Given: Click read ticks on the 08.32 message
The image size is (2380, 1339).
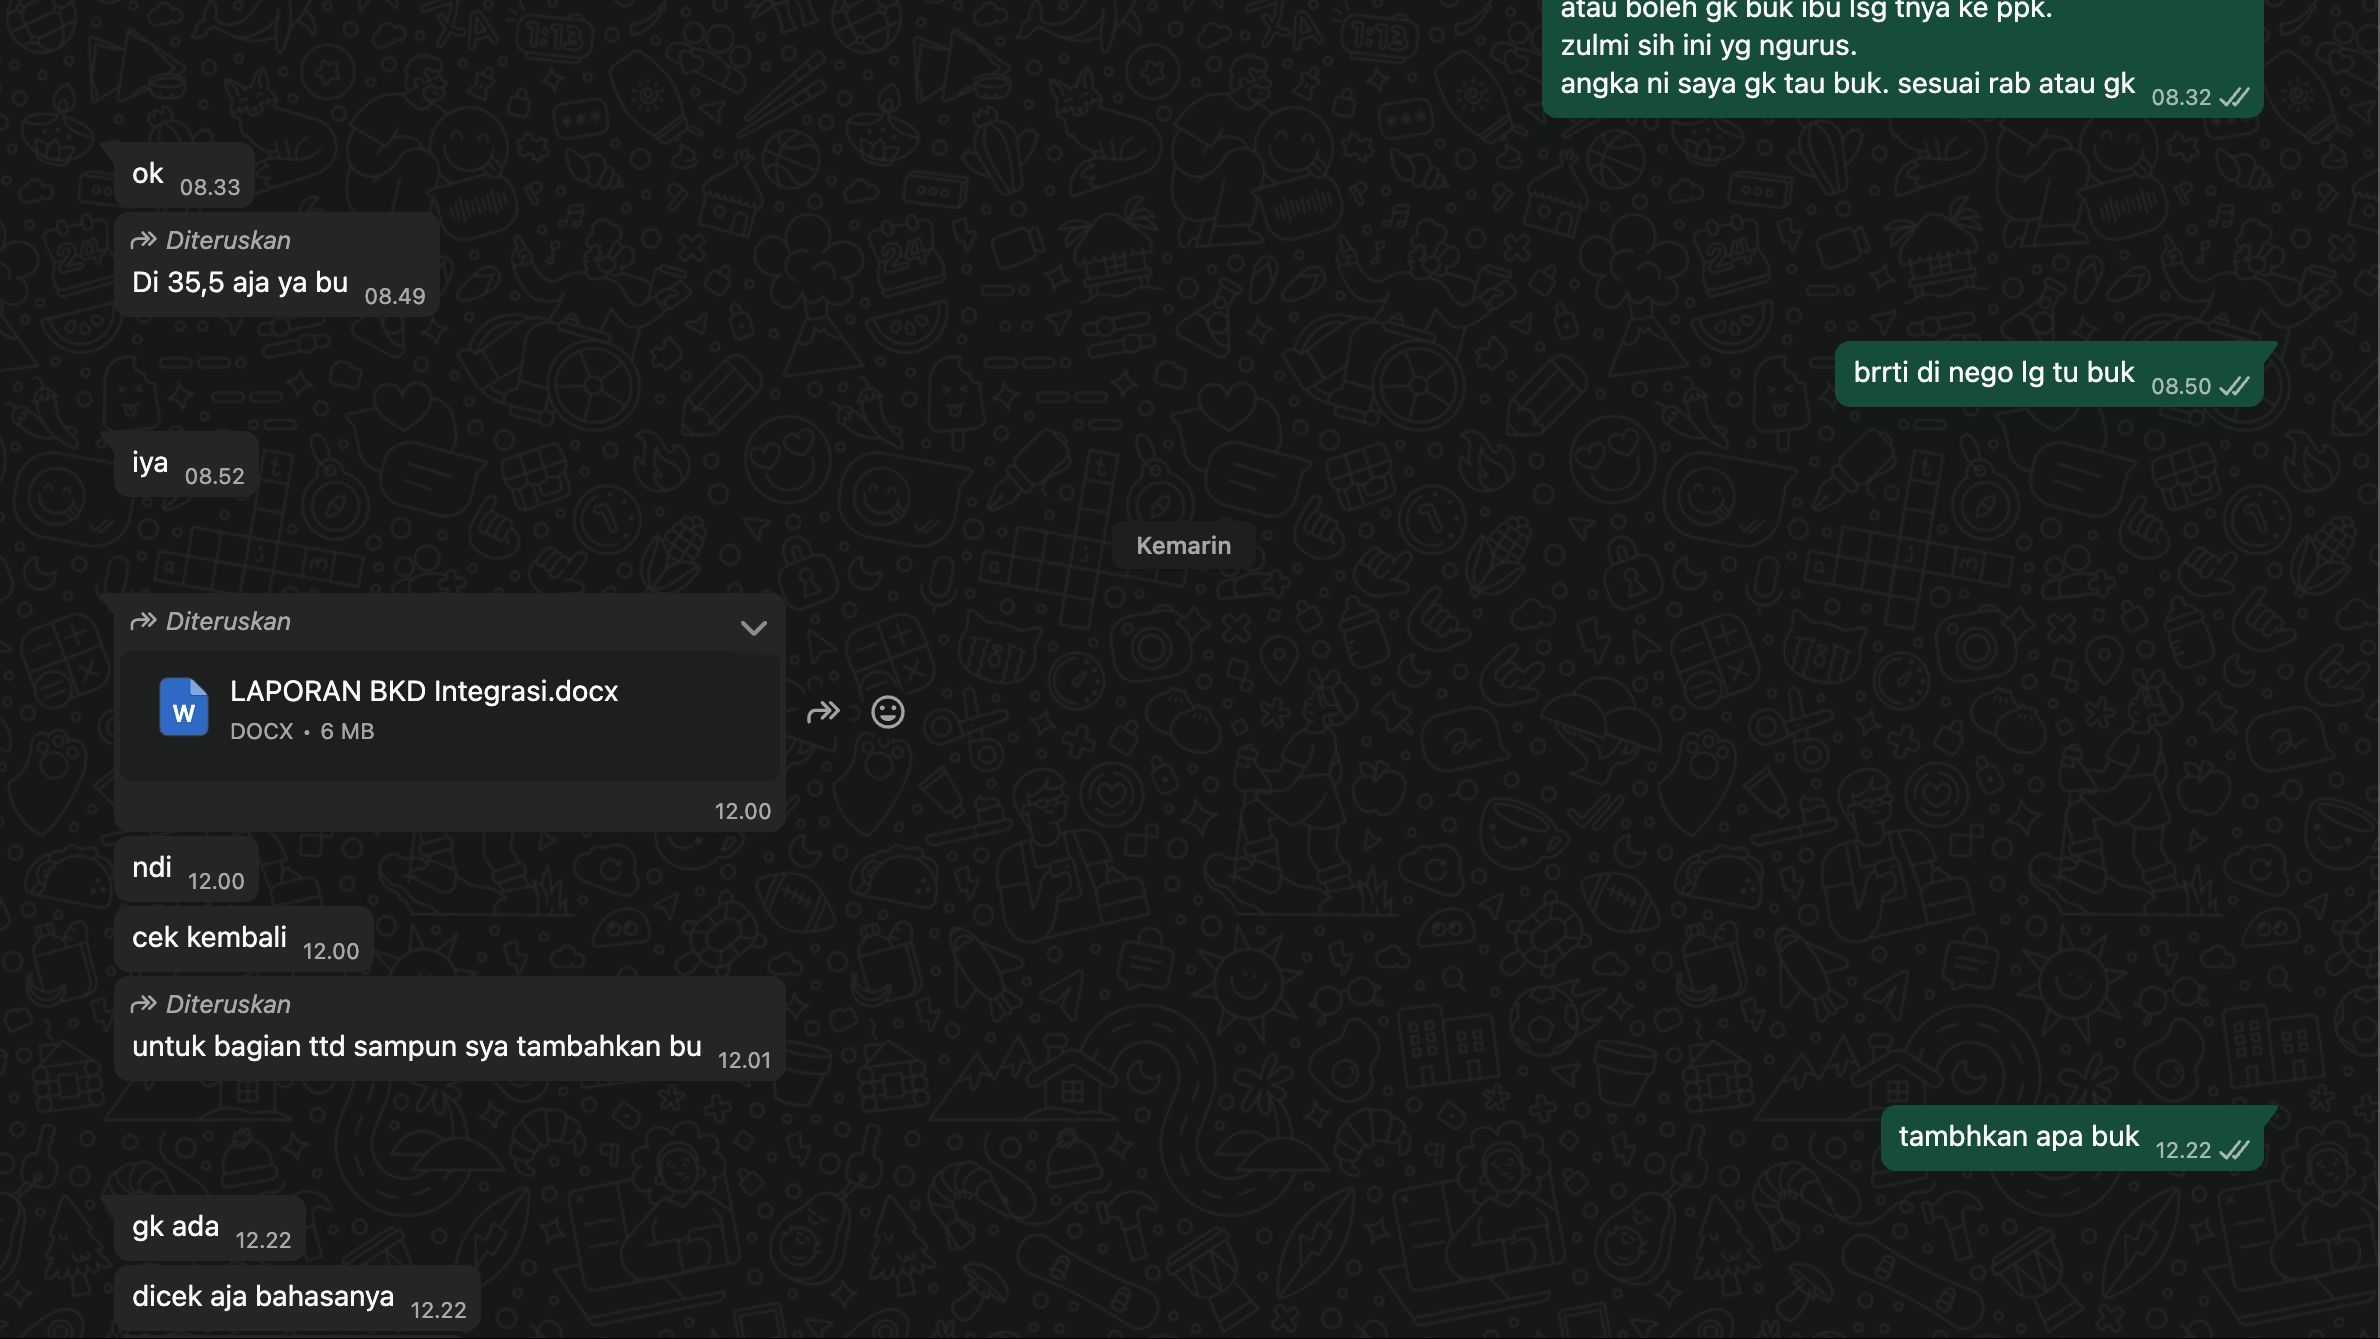Looking at the screenshot, I should point(2234,97).
